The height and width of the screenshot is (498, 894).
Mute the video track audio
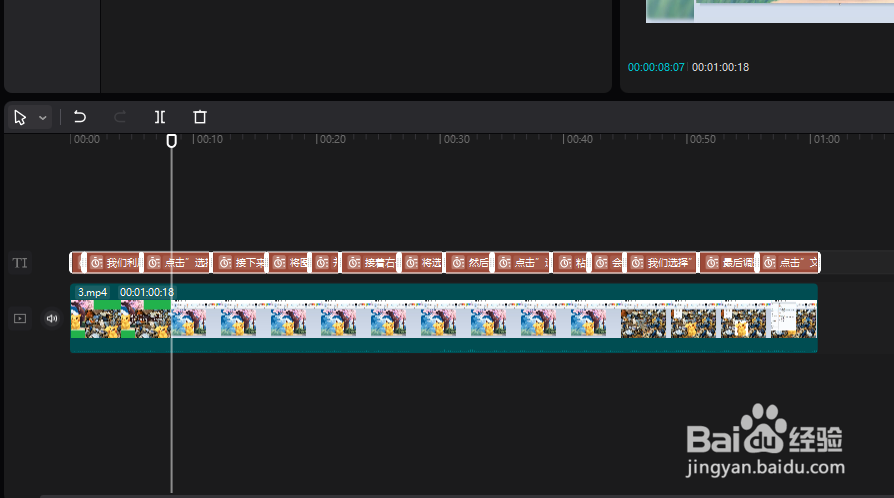tap(52, 318)
